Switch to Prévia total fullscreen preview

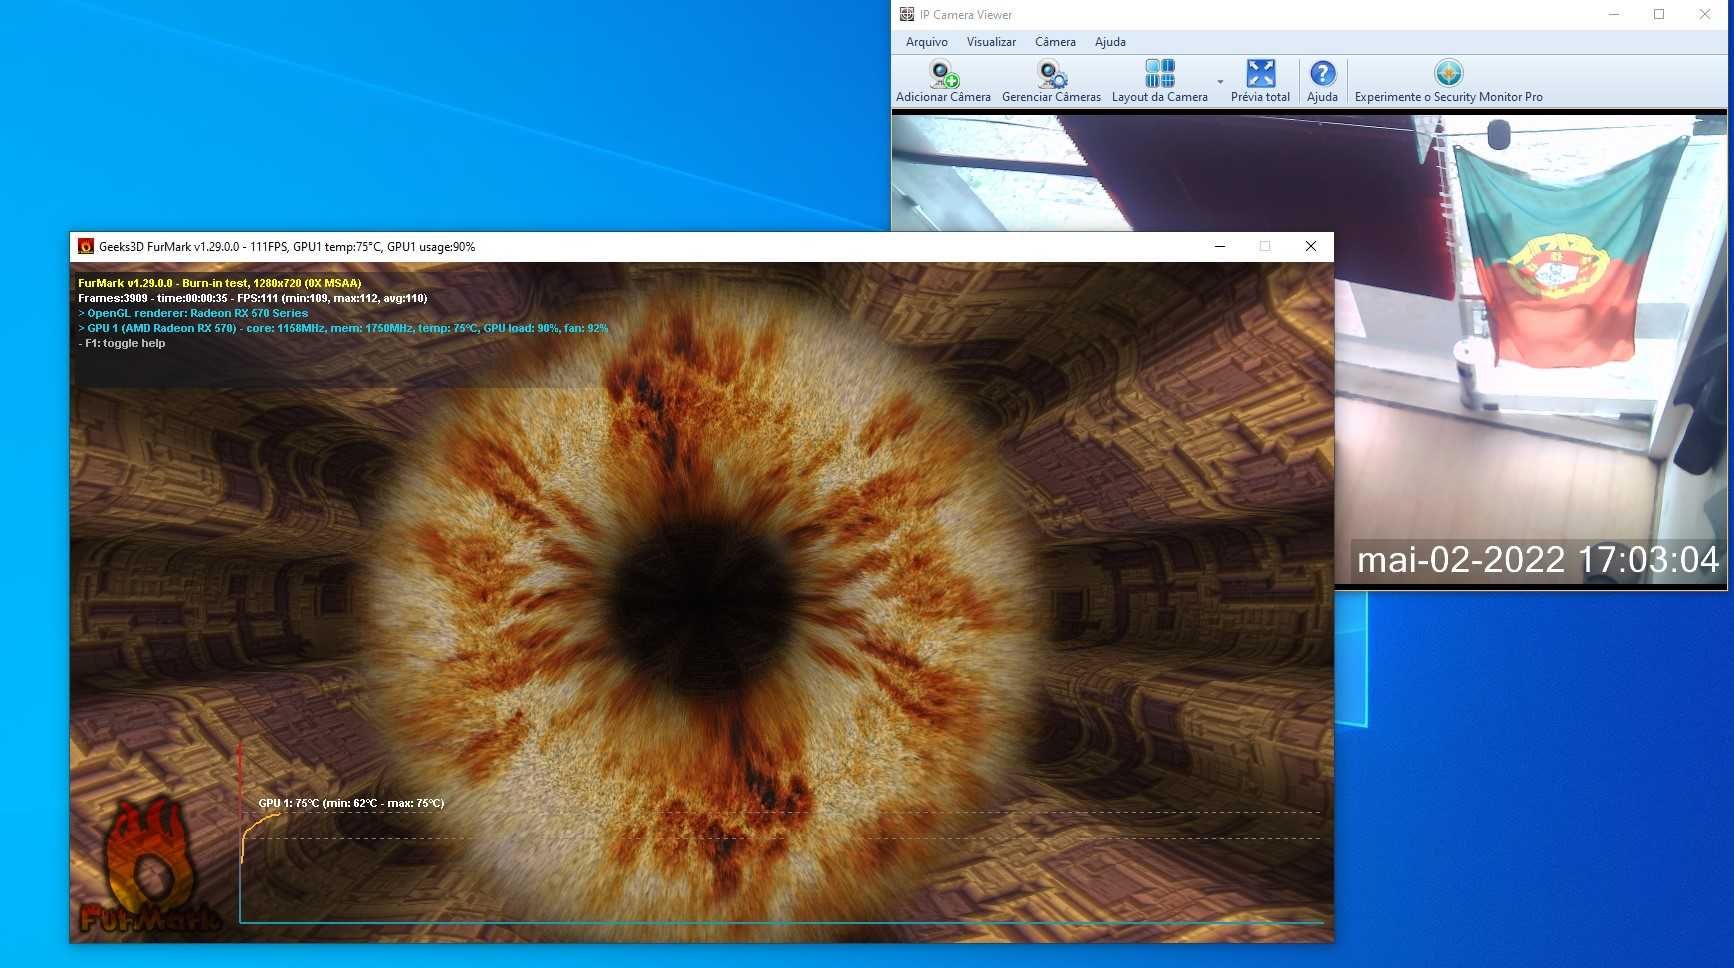[x=1260, y=81]
